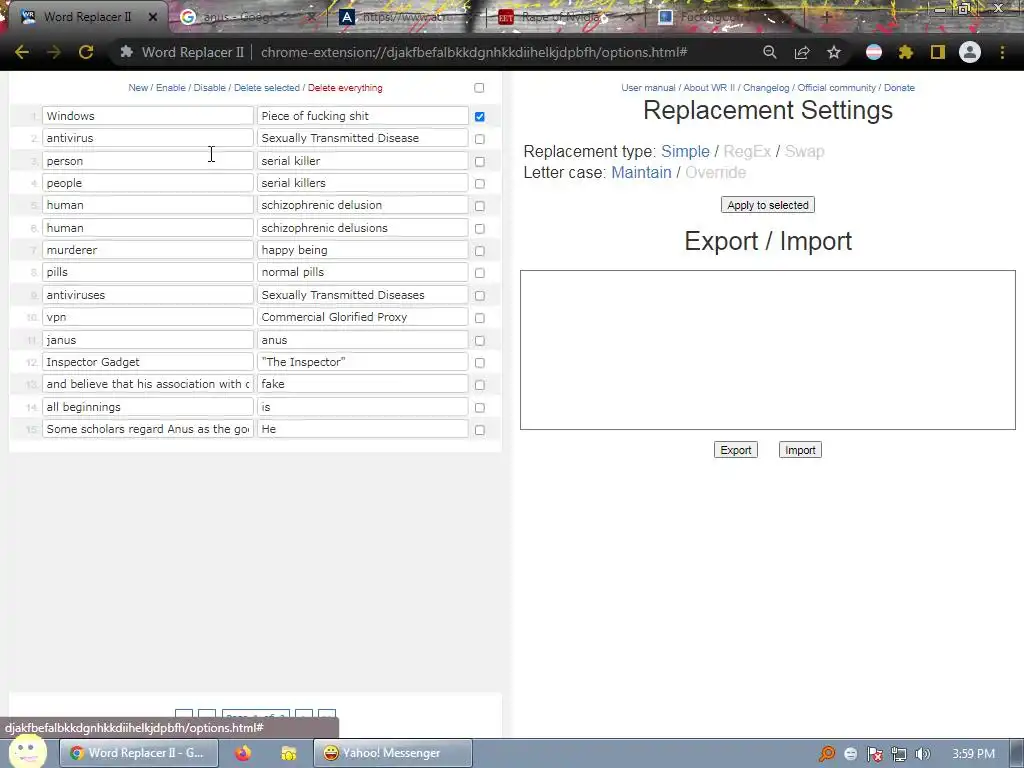Viewport: 1024px width, 768px height.
Task: Open the Start menu smiley orb
Action: [x=27, y=751]
